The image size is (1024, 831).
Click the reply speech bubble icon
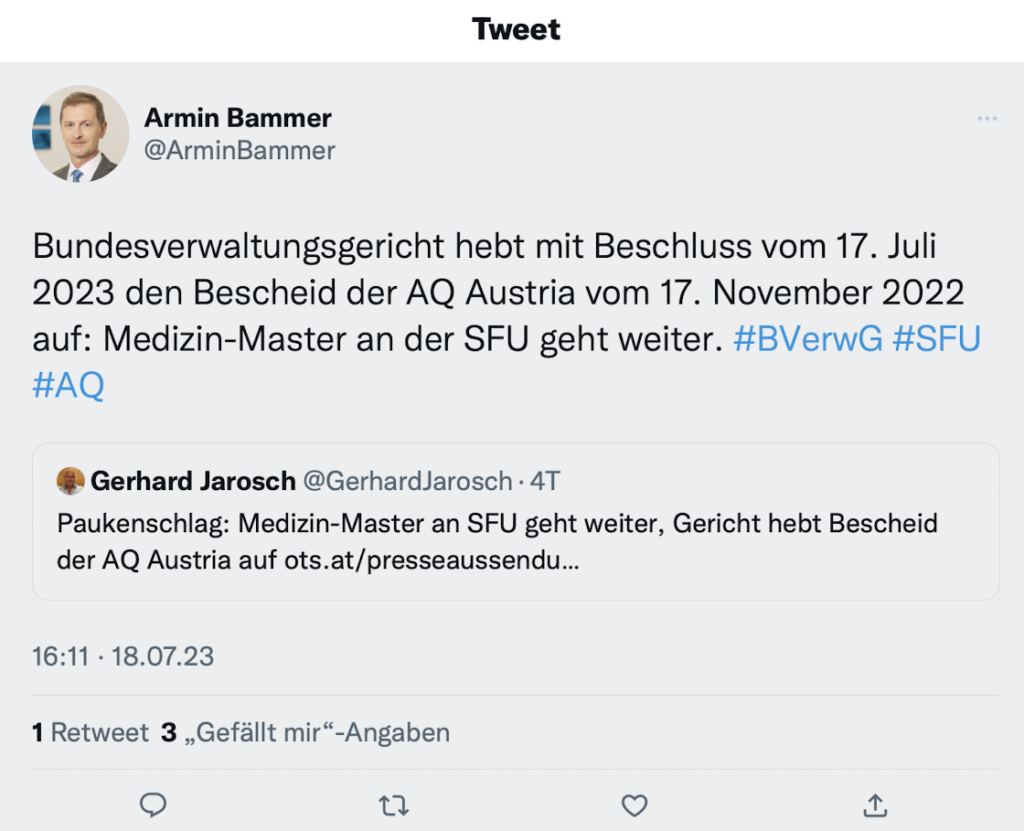[x=153, y=804]
